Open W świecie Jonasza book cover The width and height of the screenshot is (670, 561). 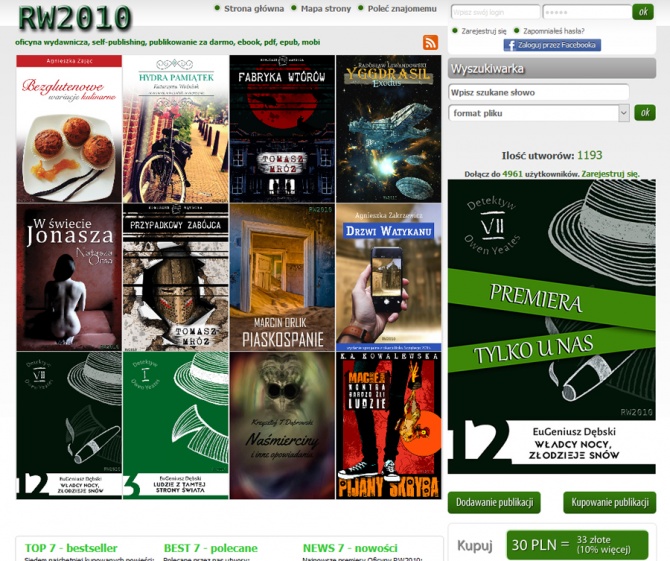[x=69, y=277]
